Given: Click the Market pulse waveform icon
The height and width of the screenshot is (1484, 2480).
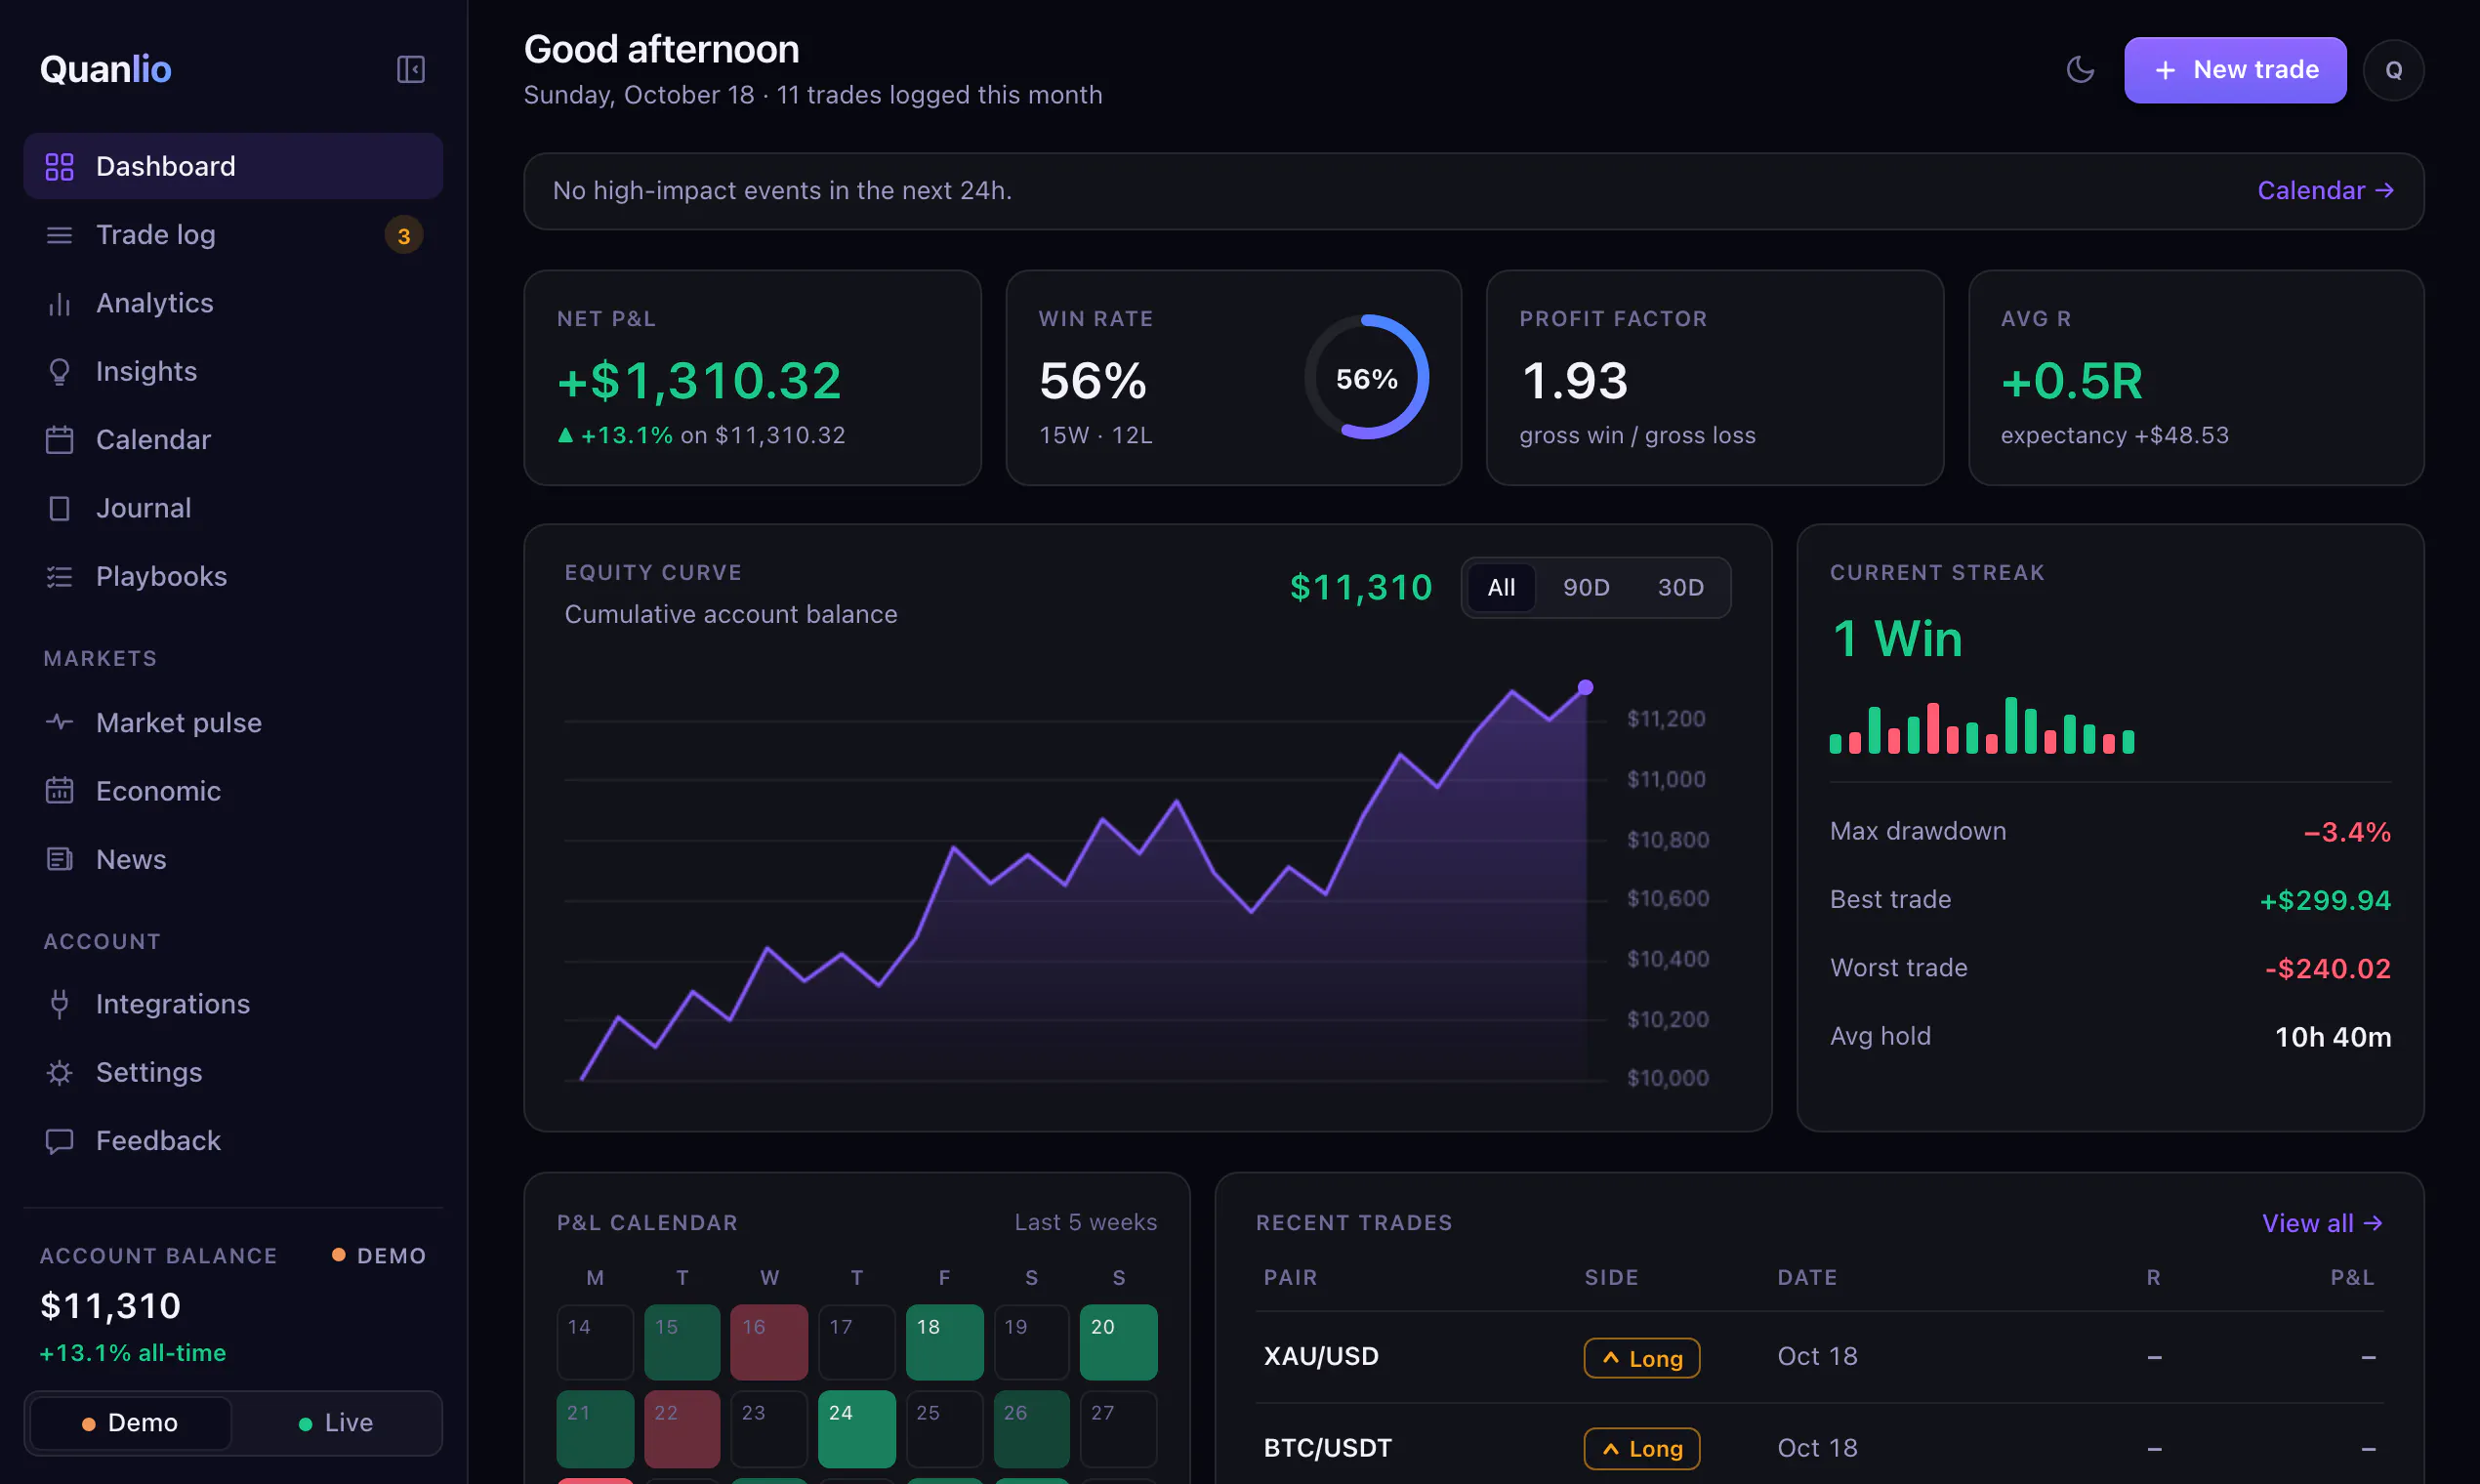Looking at the screenshot, I should pyautogui.click(x=60, y=722).
